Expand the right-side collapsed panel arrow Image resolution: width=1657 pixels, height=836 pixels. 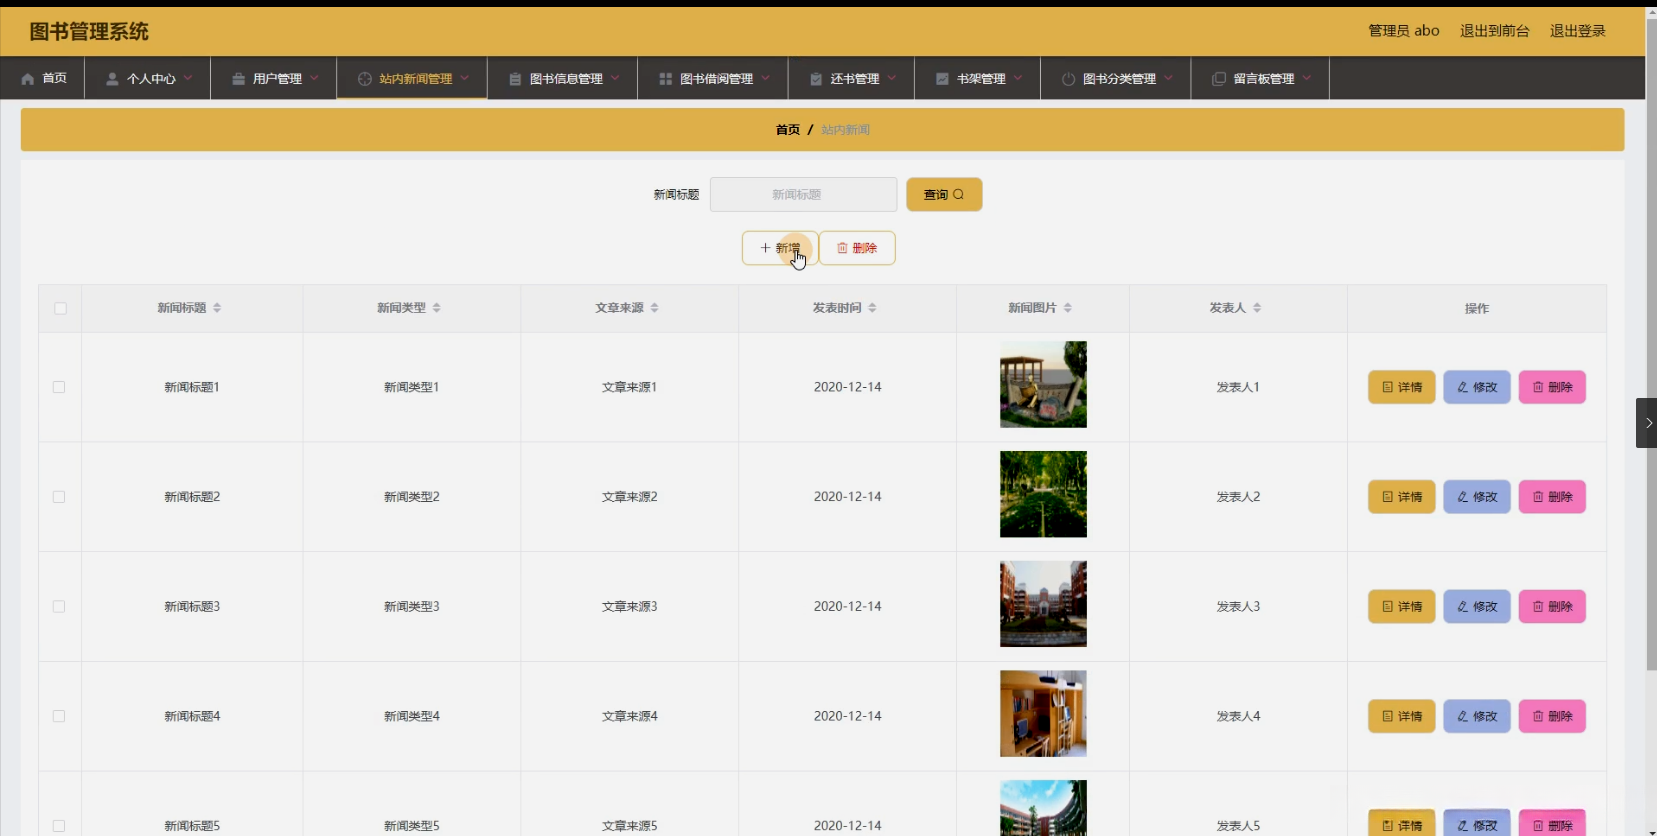pyautogui.click(x=1647, y=423)
